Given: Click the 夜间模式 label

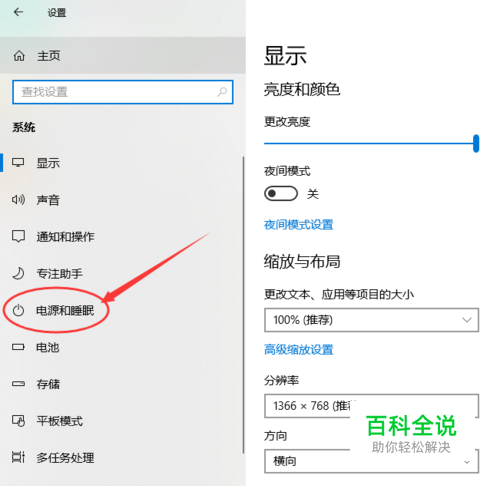Looking at the screenshot, I should pos(287,171).
